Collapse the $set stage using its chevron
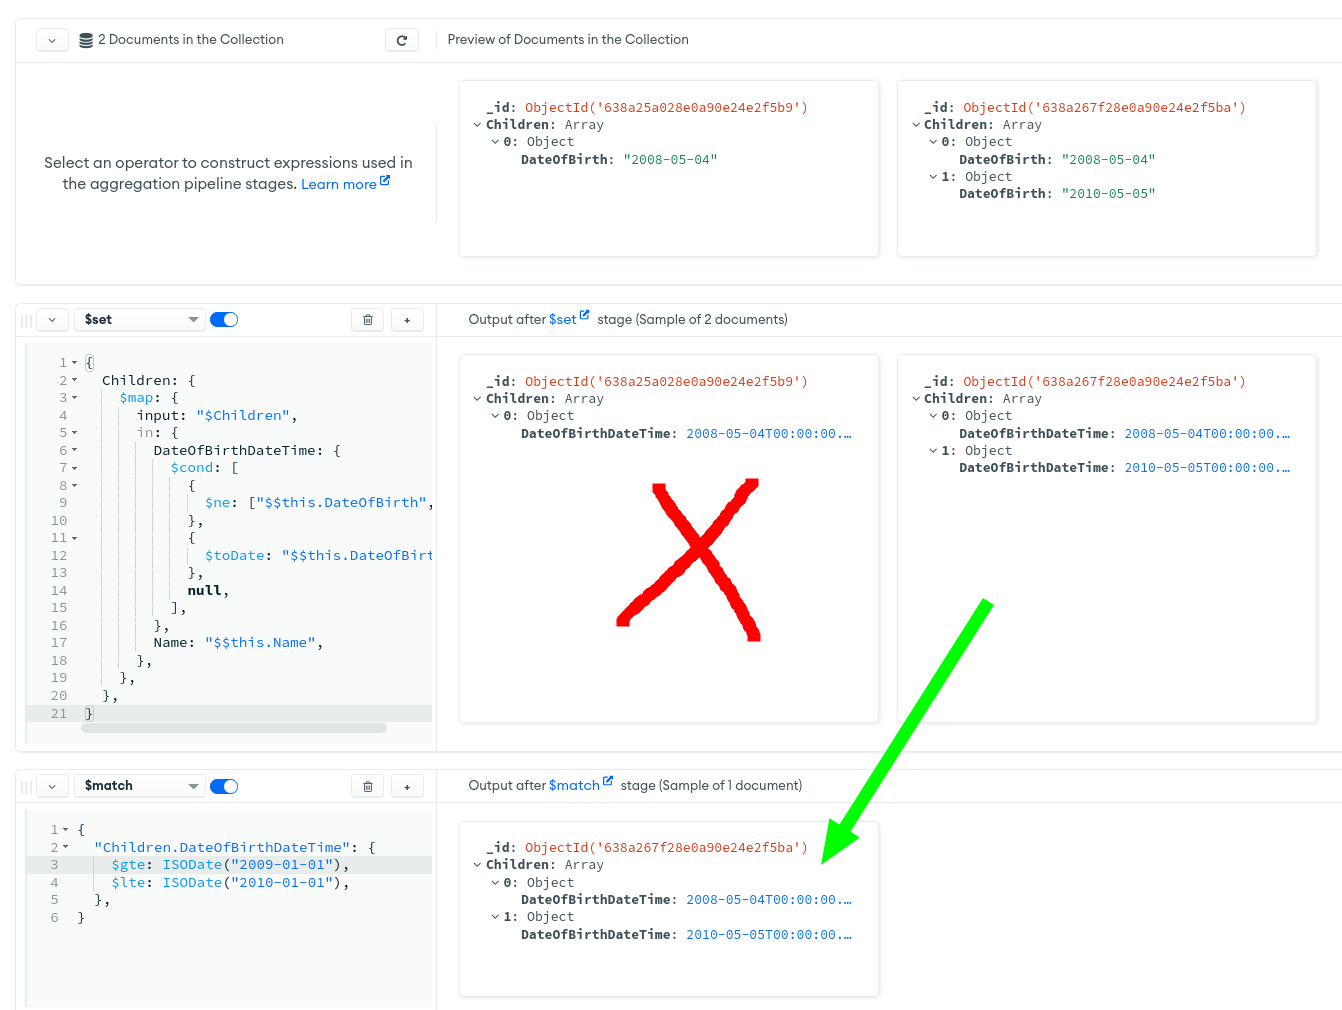This screenshot has width=1342, height=1010. click(x=52, y=320)
